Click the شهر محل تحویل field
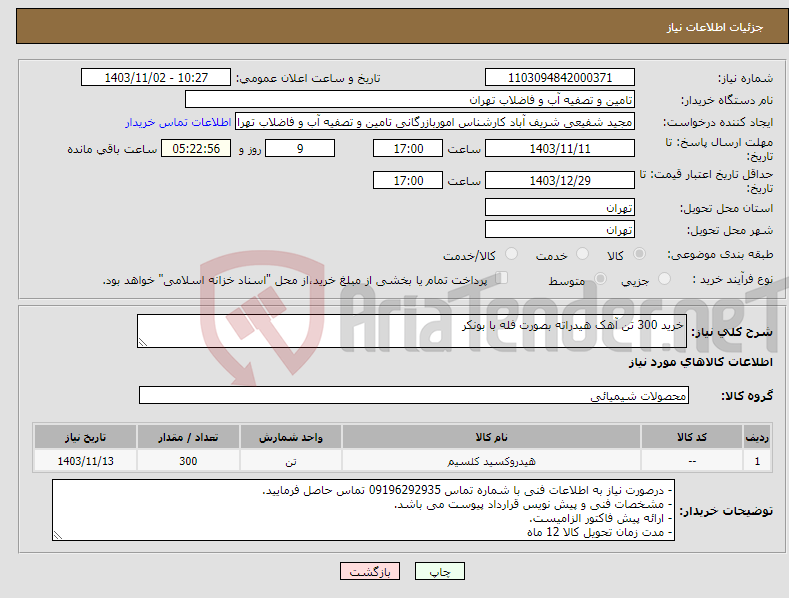This screenshot has height=598, width=789. coord(560,230)
